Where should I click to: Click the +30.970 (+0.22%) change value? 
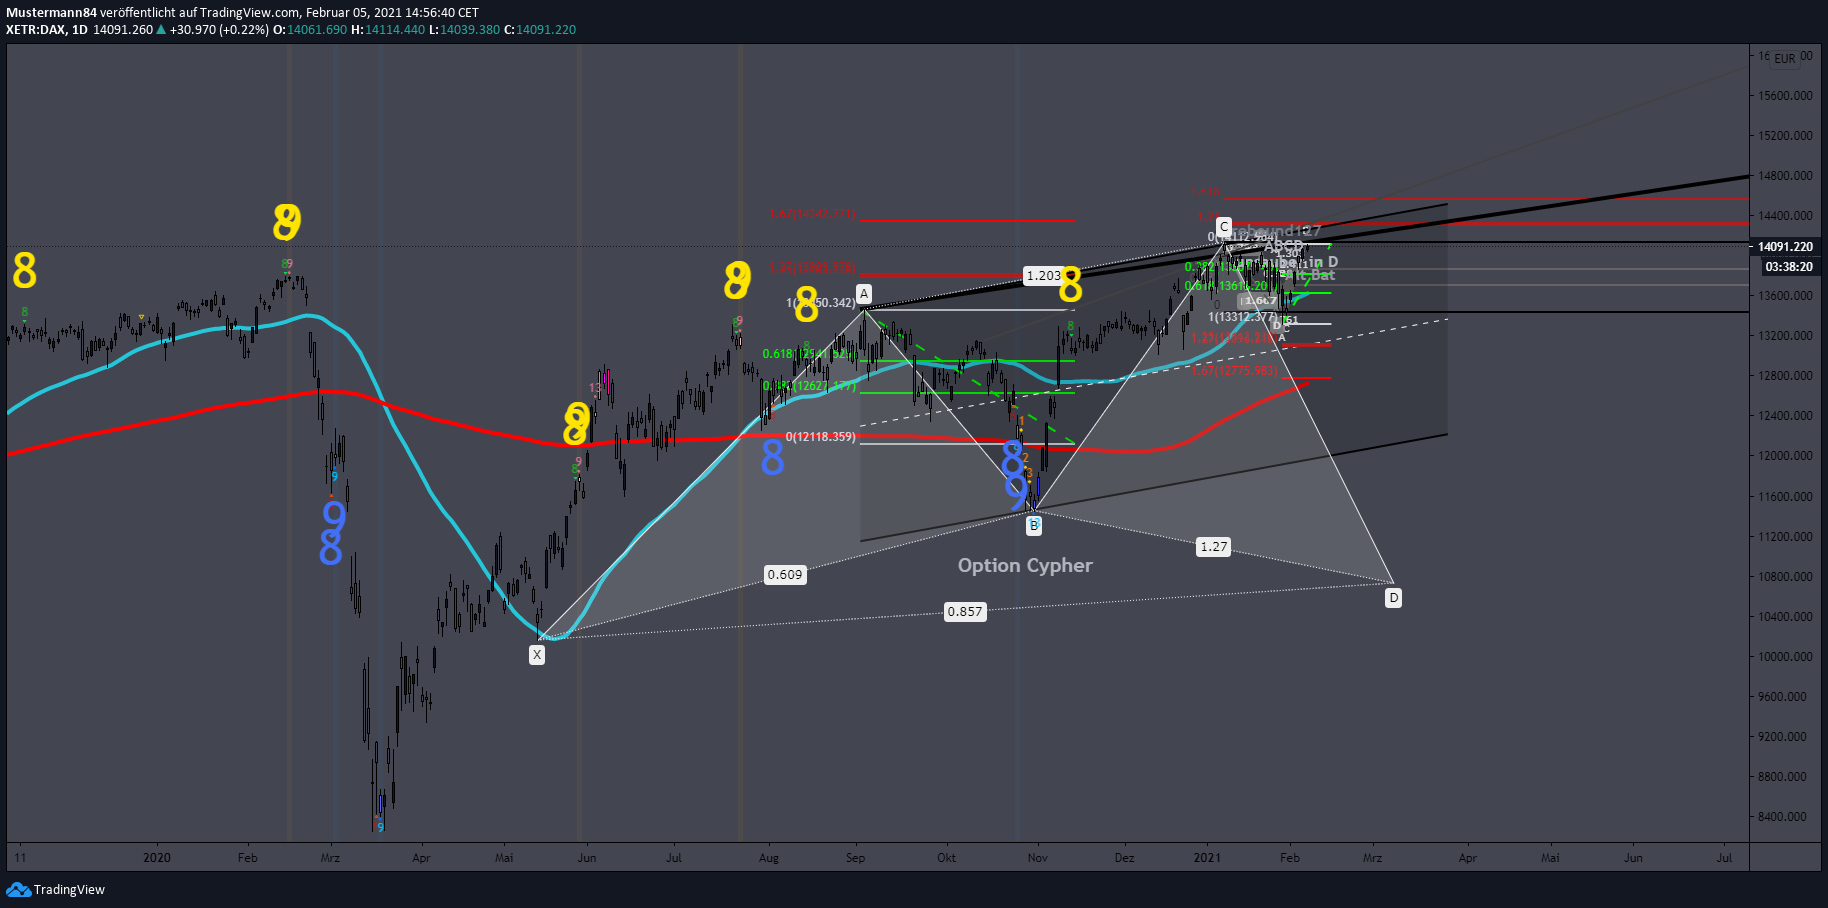pyautogui.click(x=219, y=30)
